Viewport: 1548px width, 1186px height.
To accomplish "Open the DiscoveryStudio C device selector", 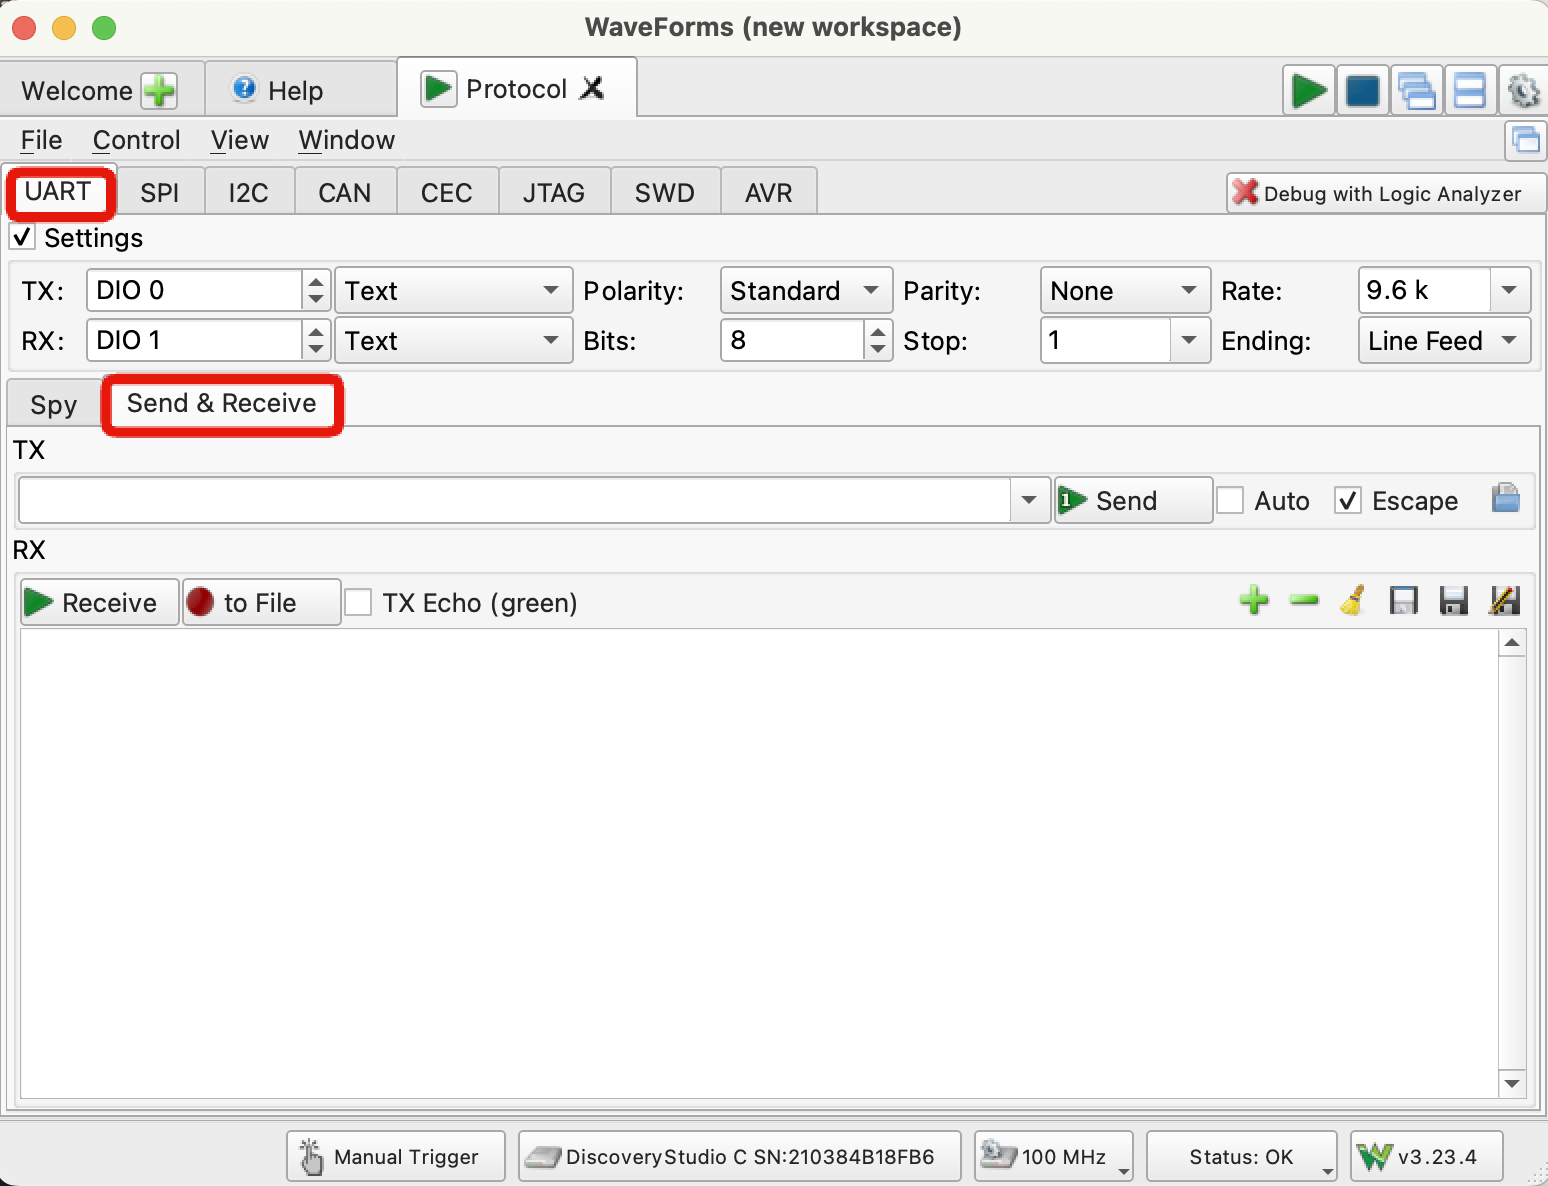I will coord(740,1157).
